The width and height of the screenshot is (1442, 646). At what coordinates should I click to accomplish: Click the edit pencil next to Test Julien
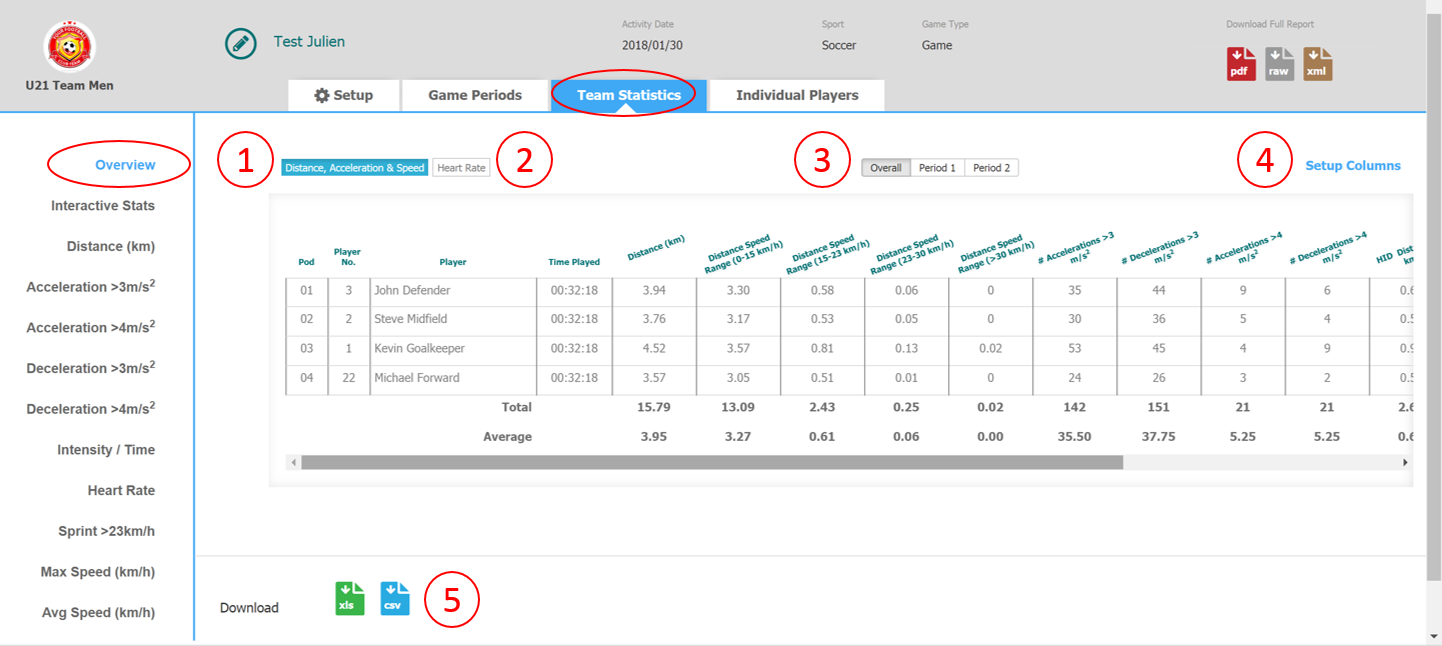tap(240, 44)
